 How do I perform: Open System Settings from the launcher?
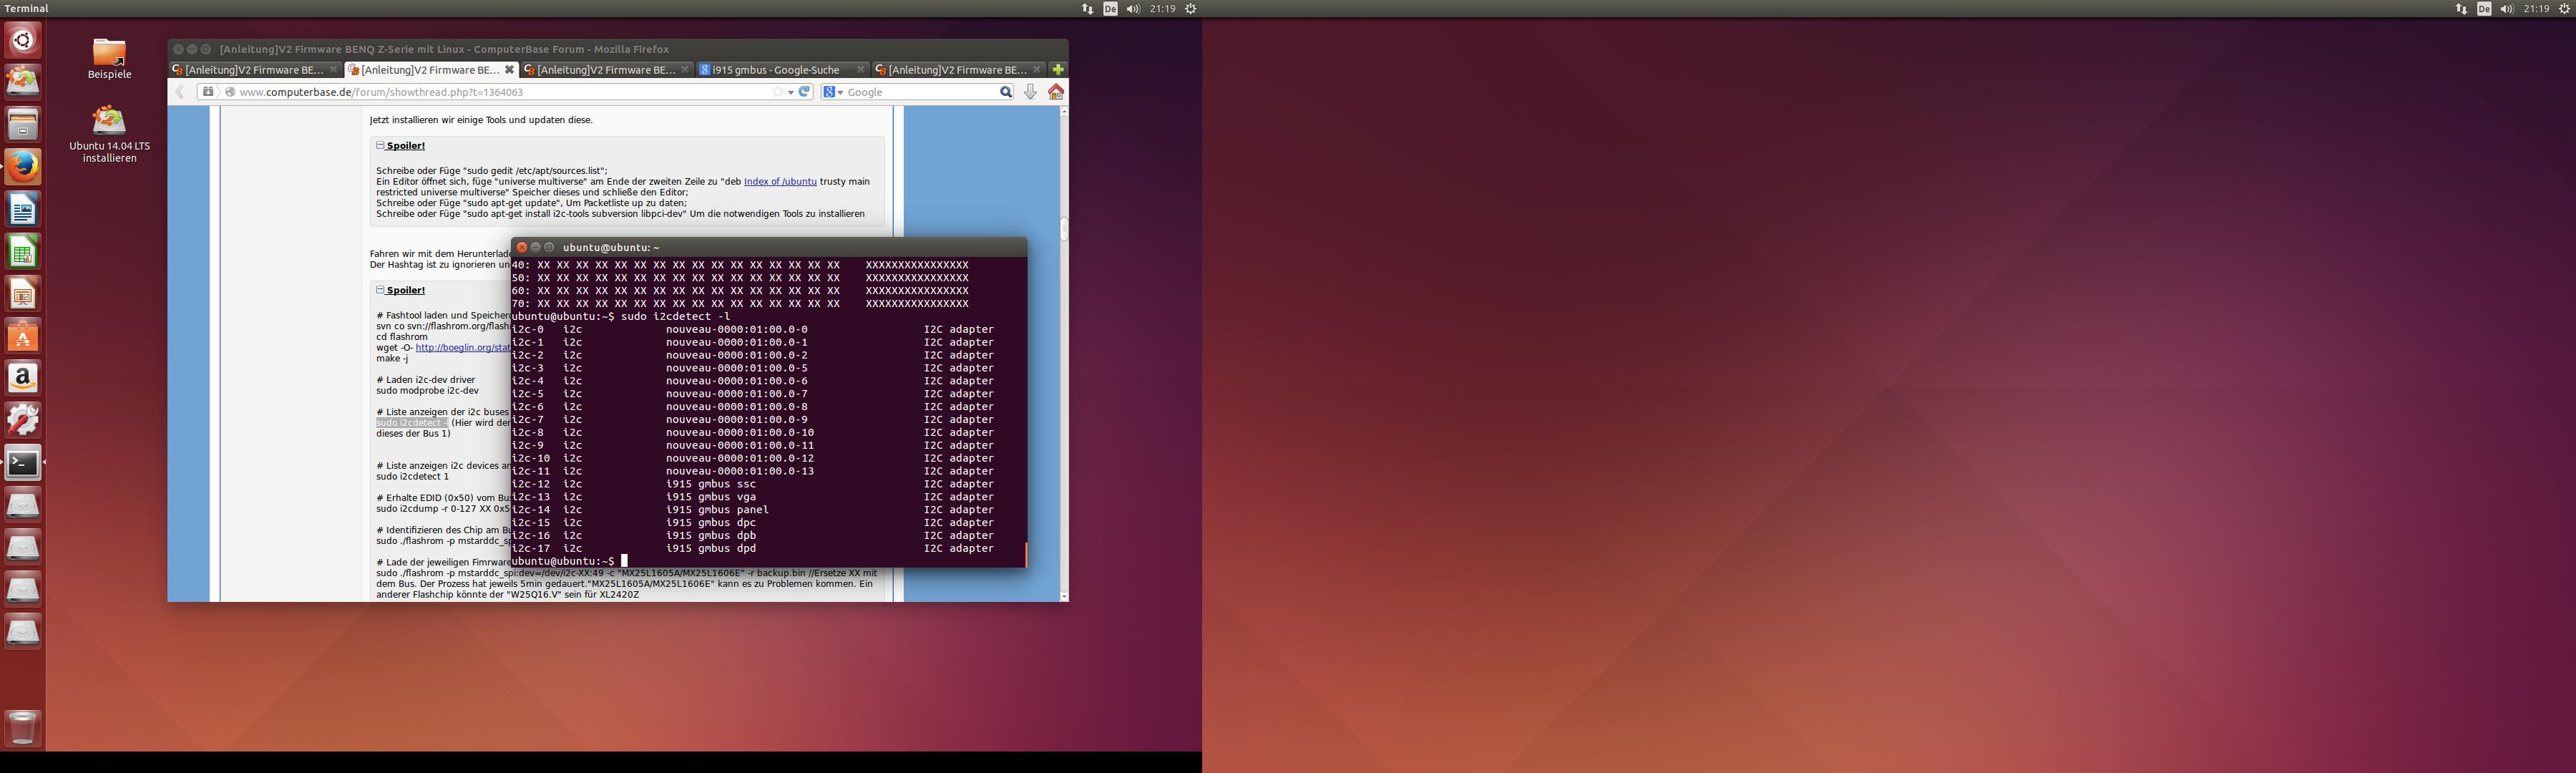pyautogui.click(x=23, y=421)
